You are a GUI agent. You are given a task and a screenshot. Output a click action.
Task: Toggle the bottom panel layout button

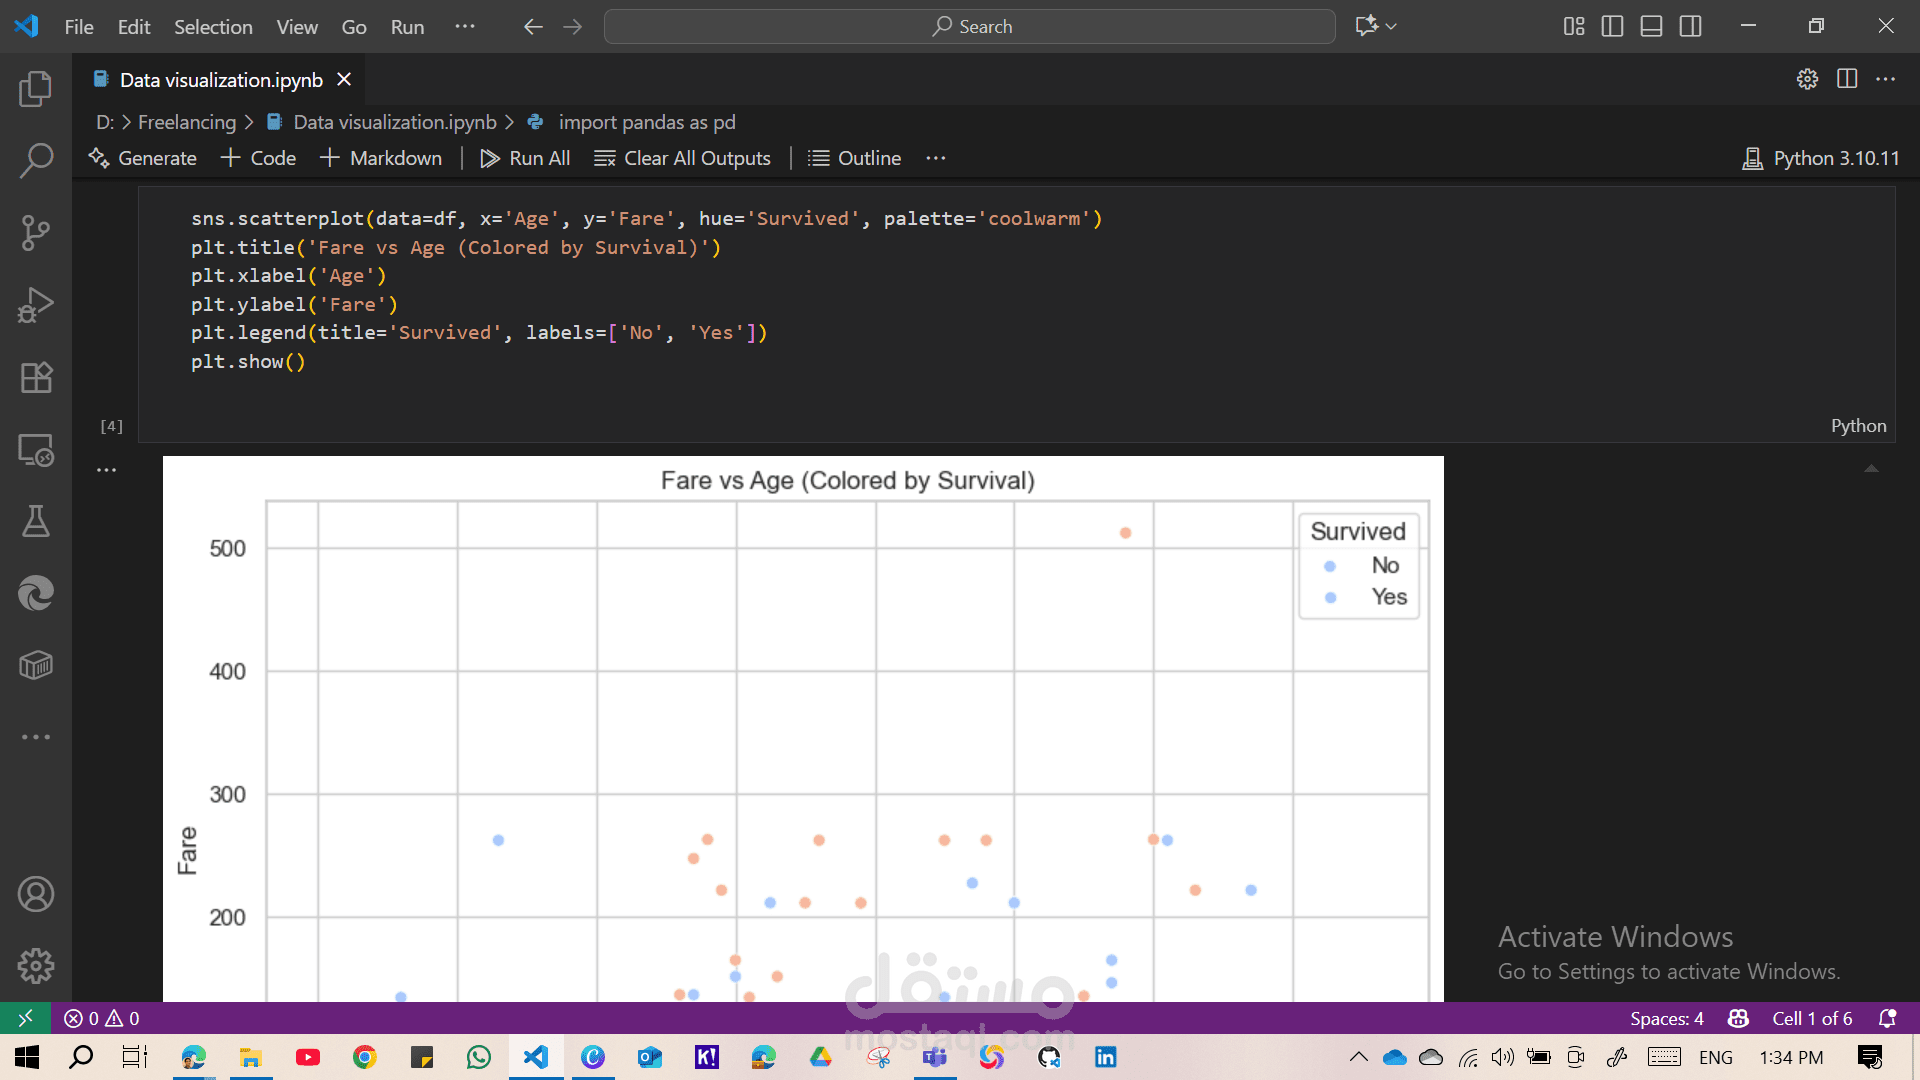pos(1651,27)
